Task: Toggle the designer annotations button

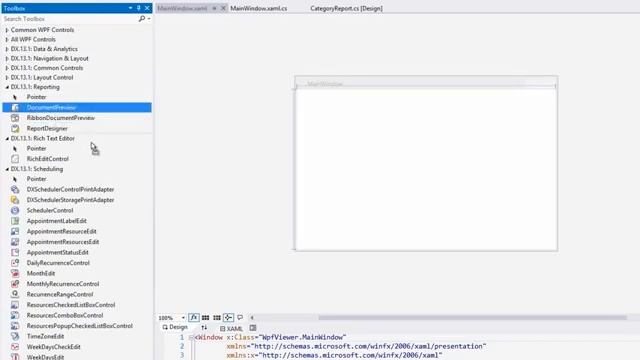Action: tap(240, 318)
